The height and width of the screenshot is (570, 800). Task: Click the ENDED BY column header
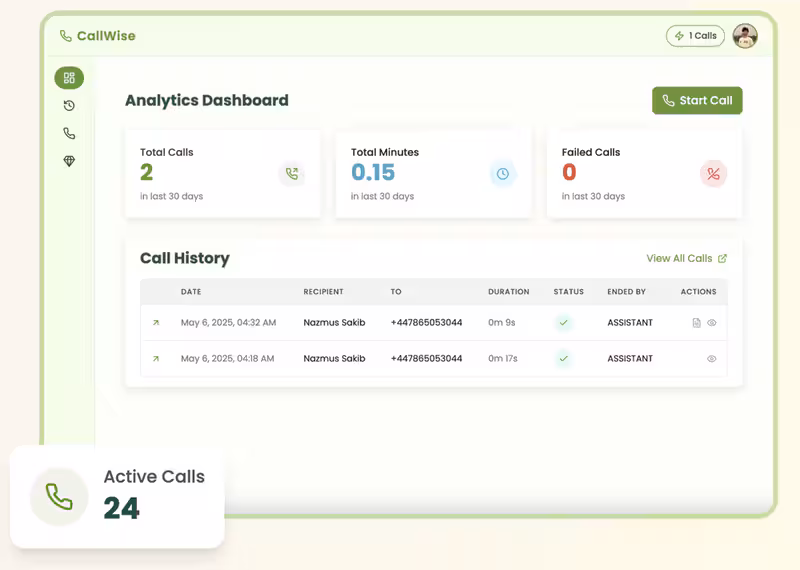point(627,292)
